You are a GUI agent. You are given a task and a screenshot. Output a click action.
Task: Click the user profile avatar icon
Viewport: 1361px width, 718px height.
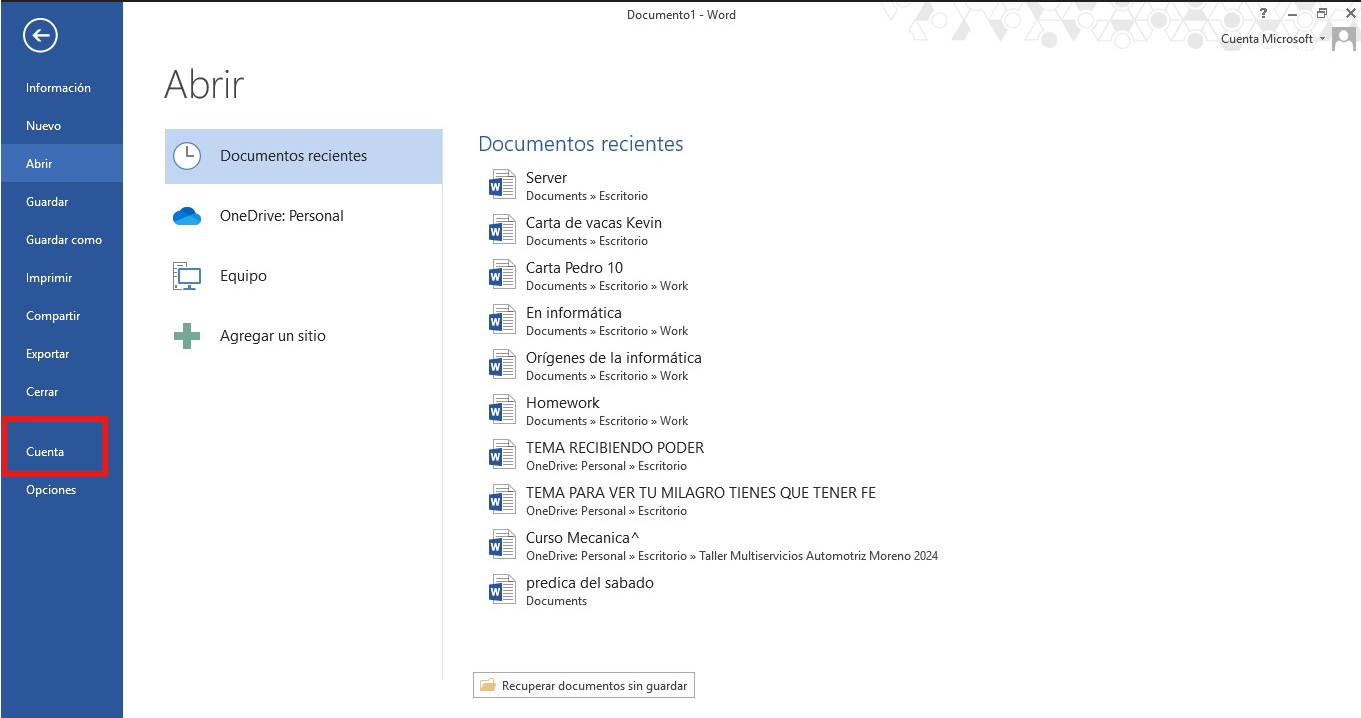pos(1344,39)
